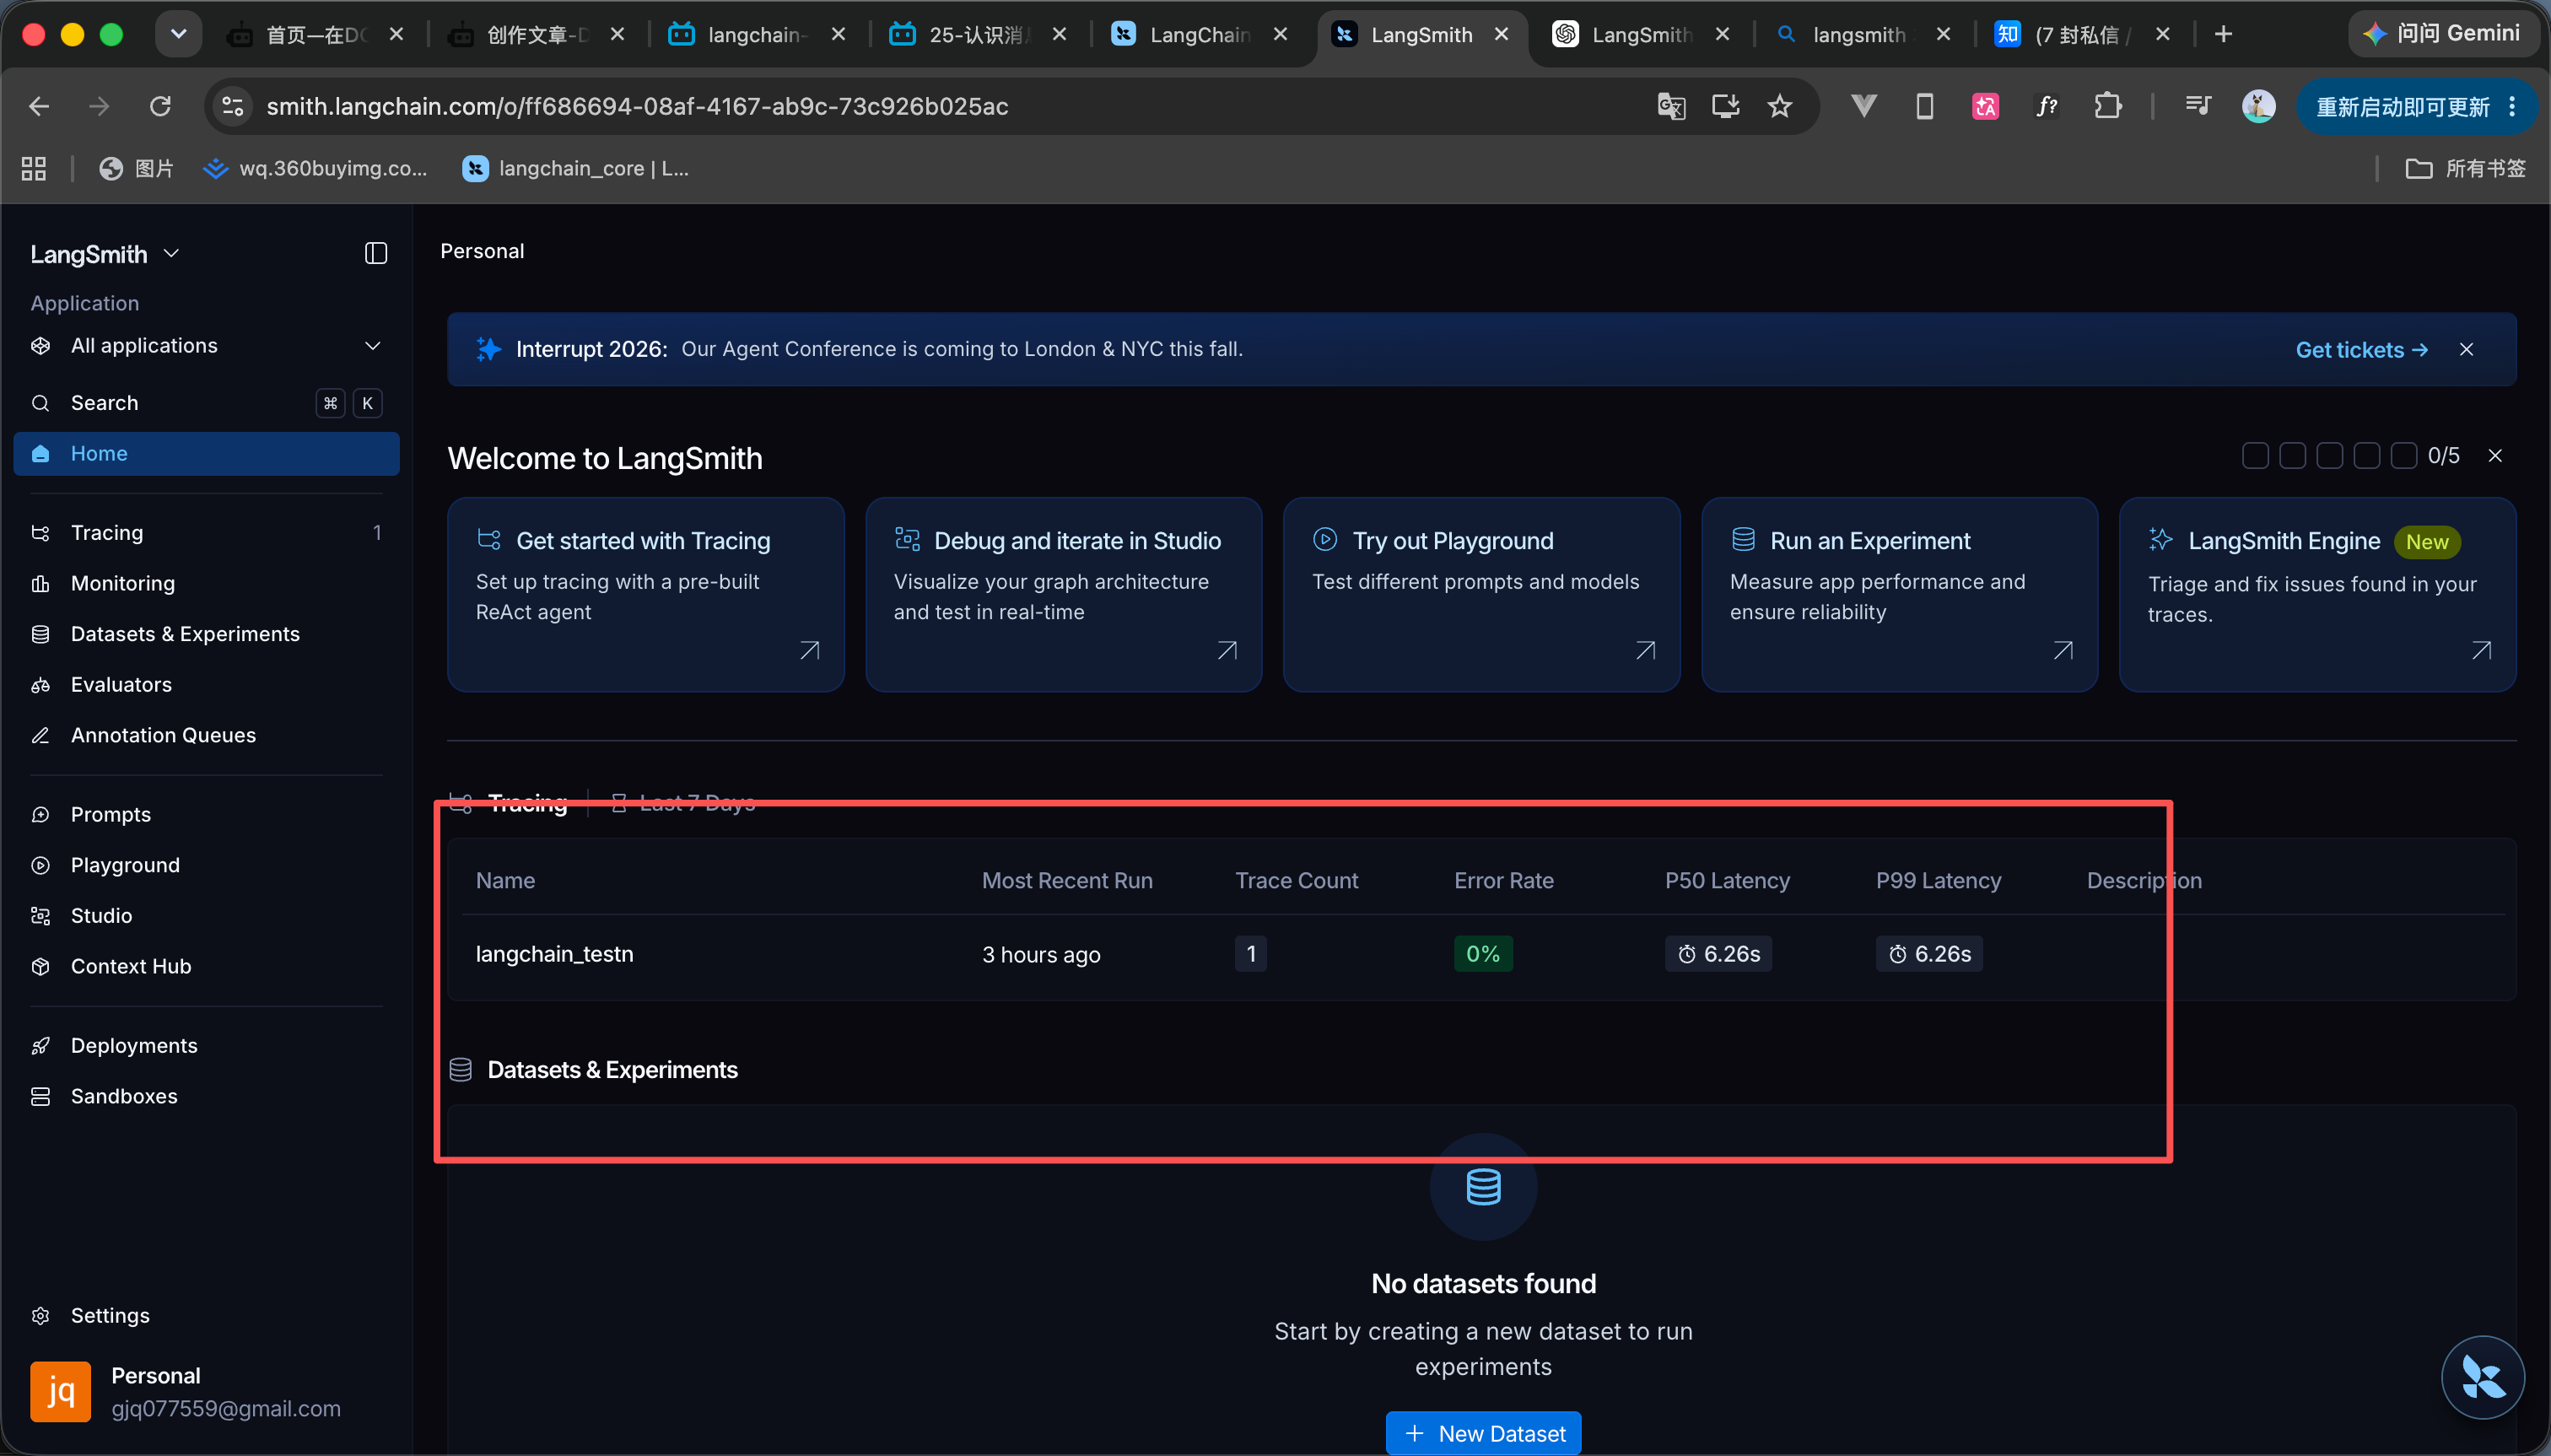Open the LangSmith Engine card
The image size is (2551, 1456).
tap(2318, 595)
